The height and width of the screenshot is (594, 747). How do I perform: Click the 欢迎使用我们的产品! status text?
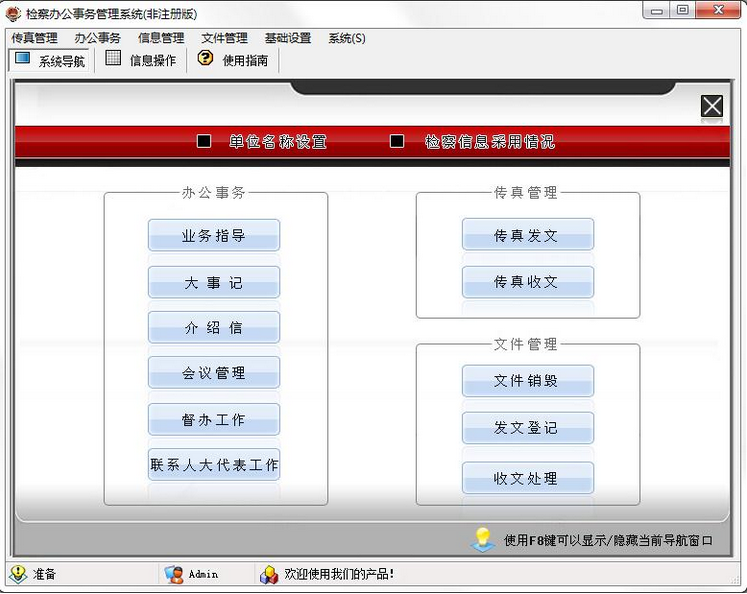click(x=339, y=574)
